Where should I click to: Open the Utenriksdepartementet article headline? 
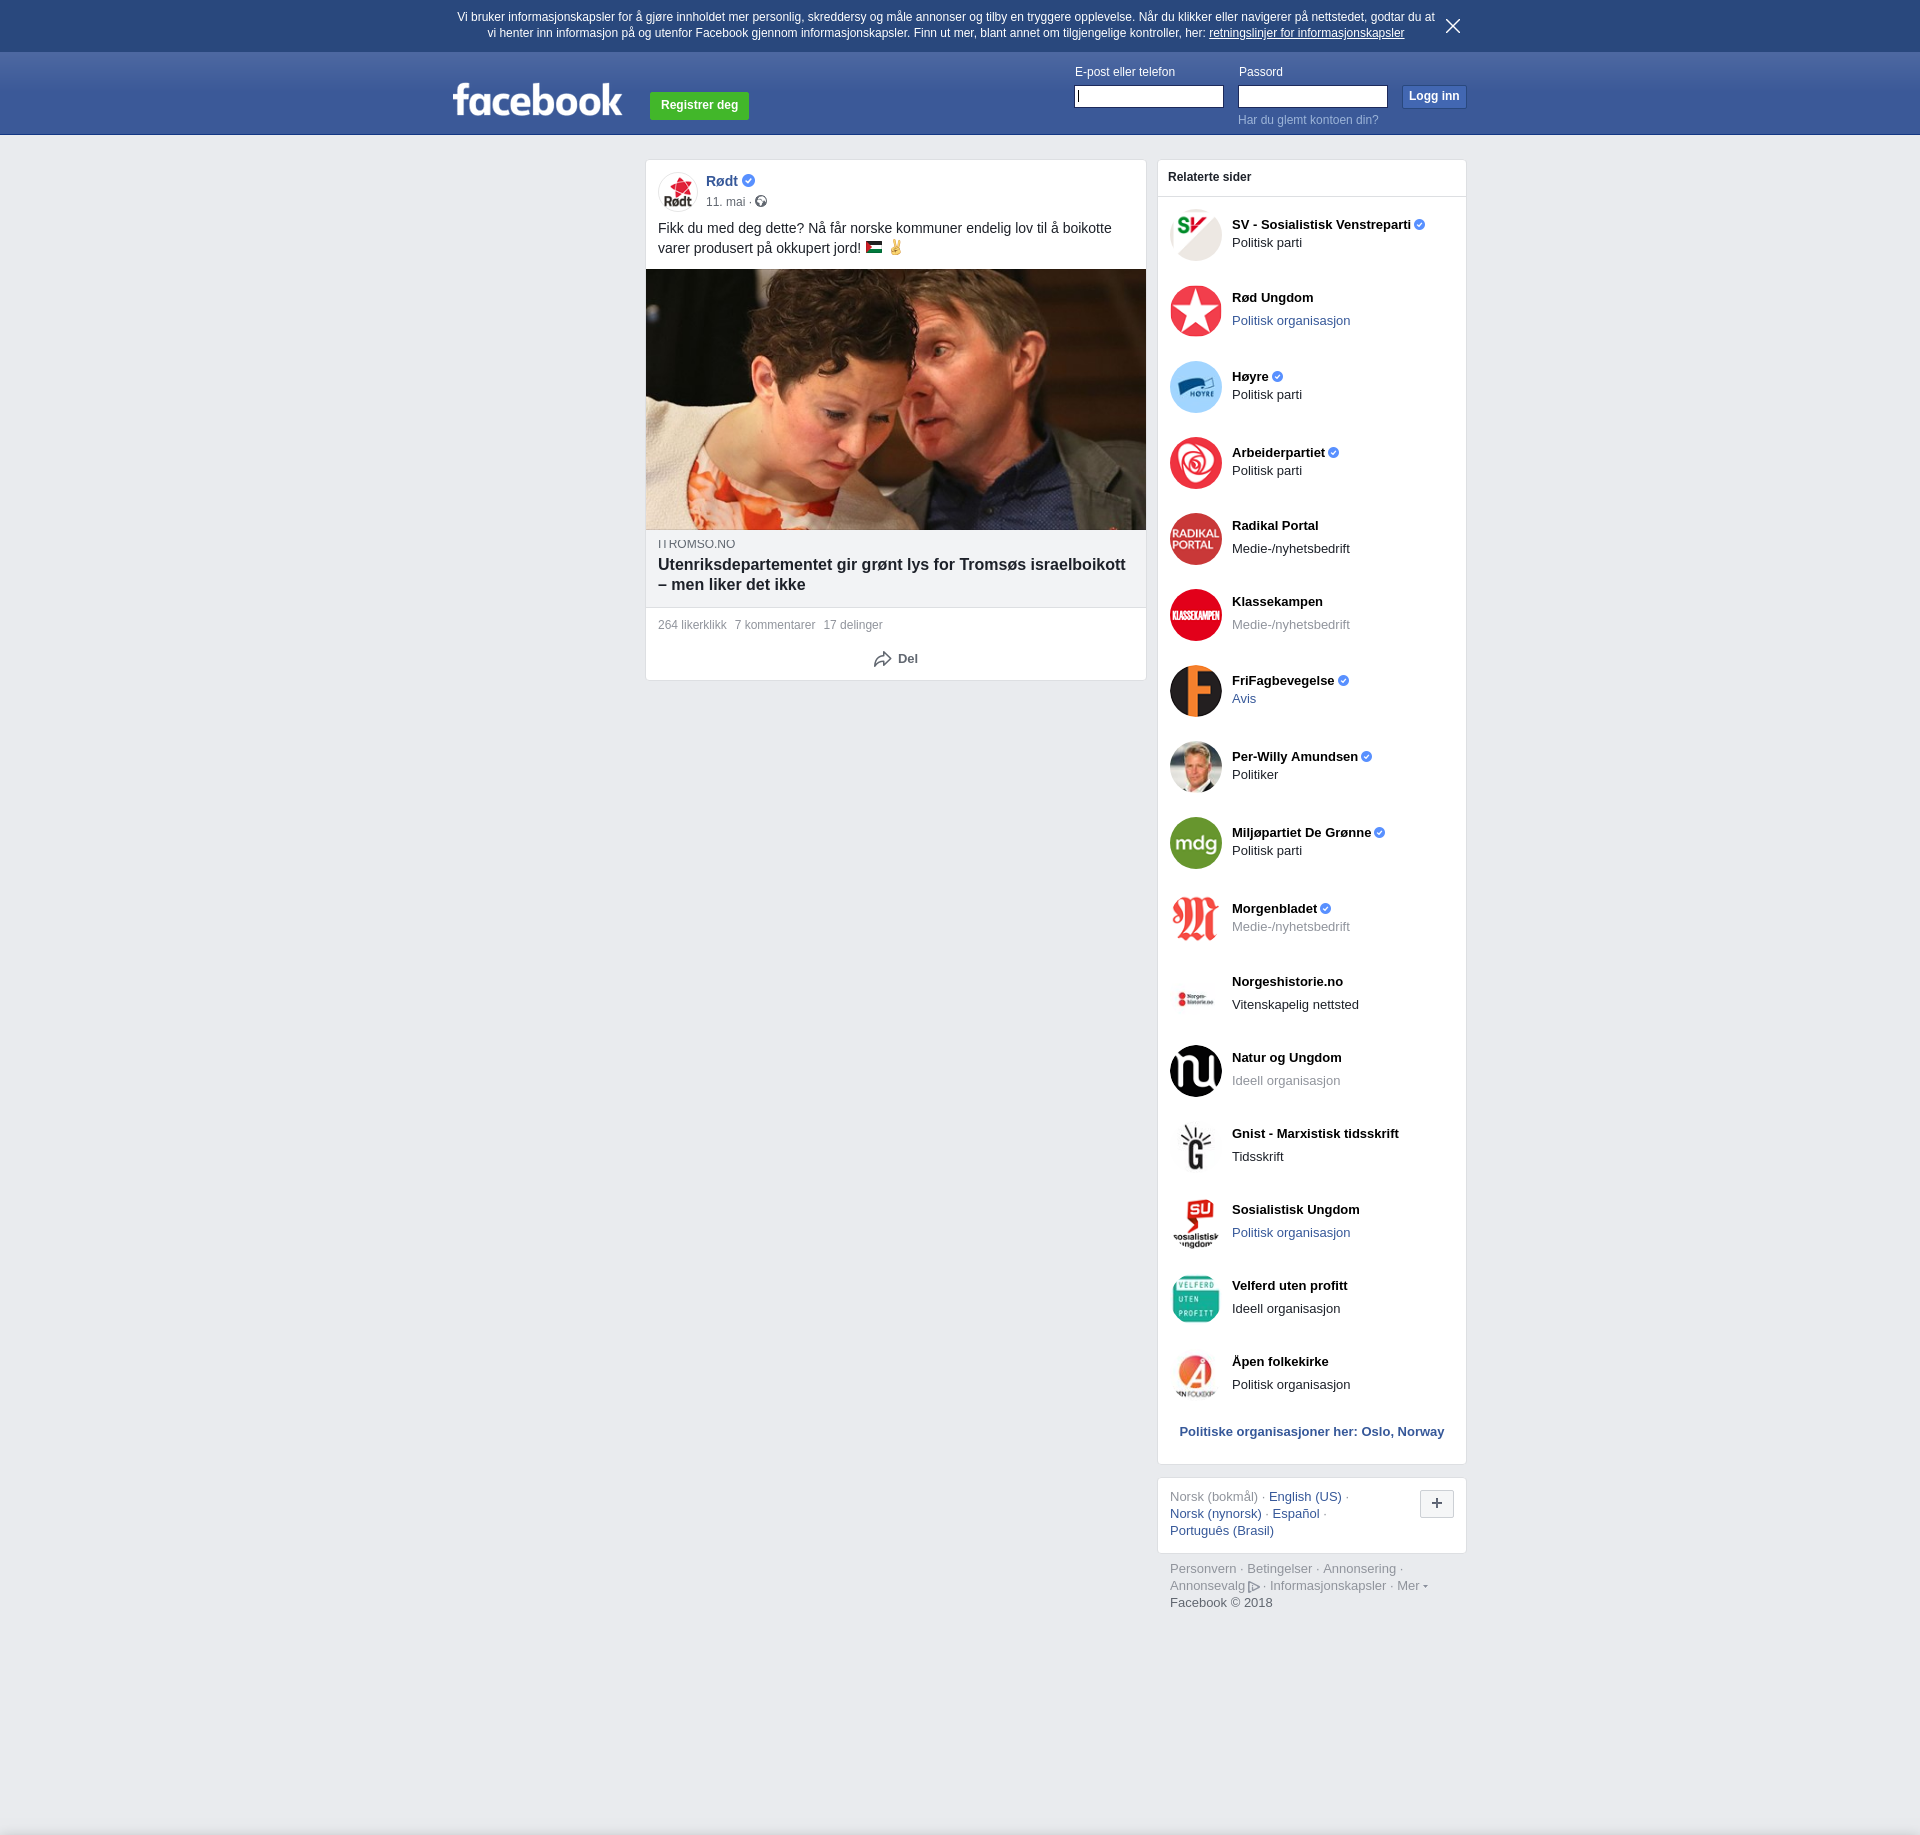(x=892, y=575)
